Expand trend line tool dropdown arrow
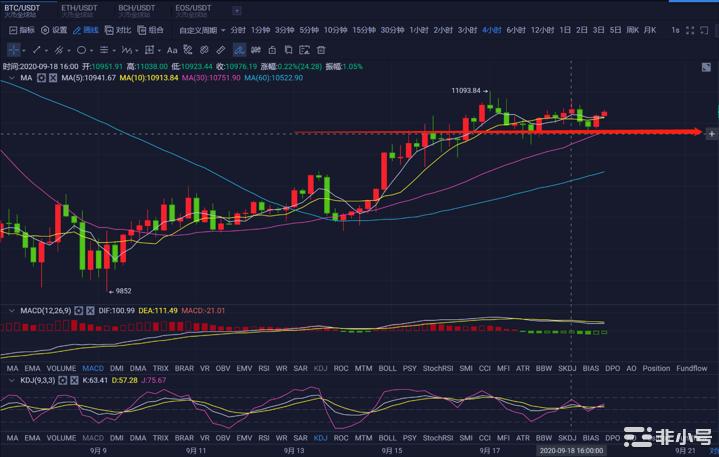This screenshot has height=457, width=719. coord(46,50)
